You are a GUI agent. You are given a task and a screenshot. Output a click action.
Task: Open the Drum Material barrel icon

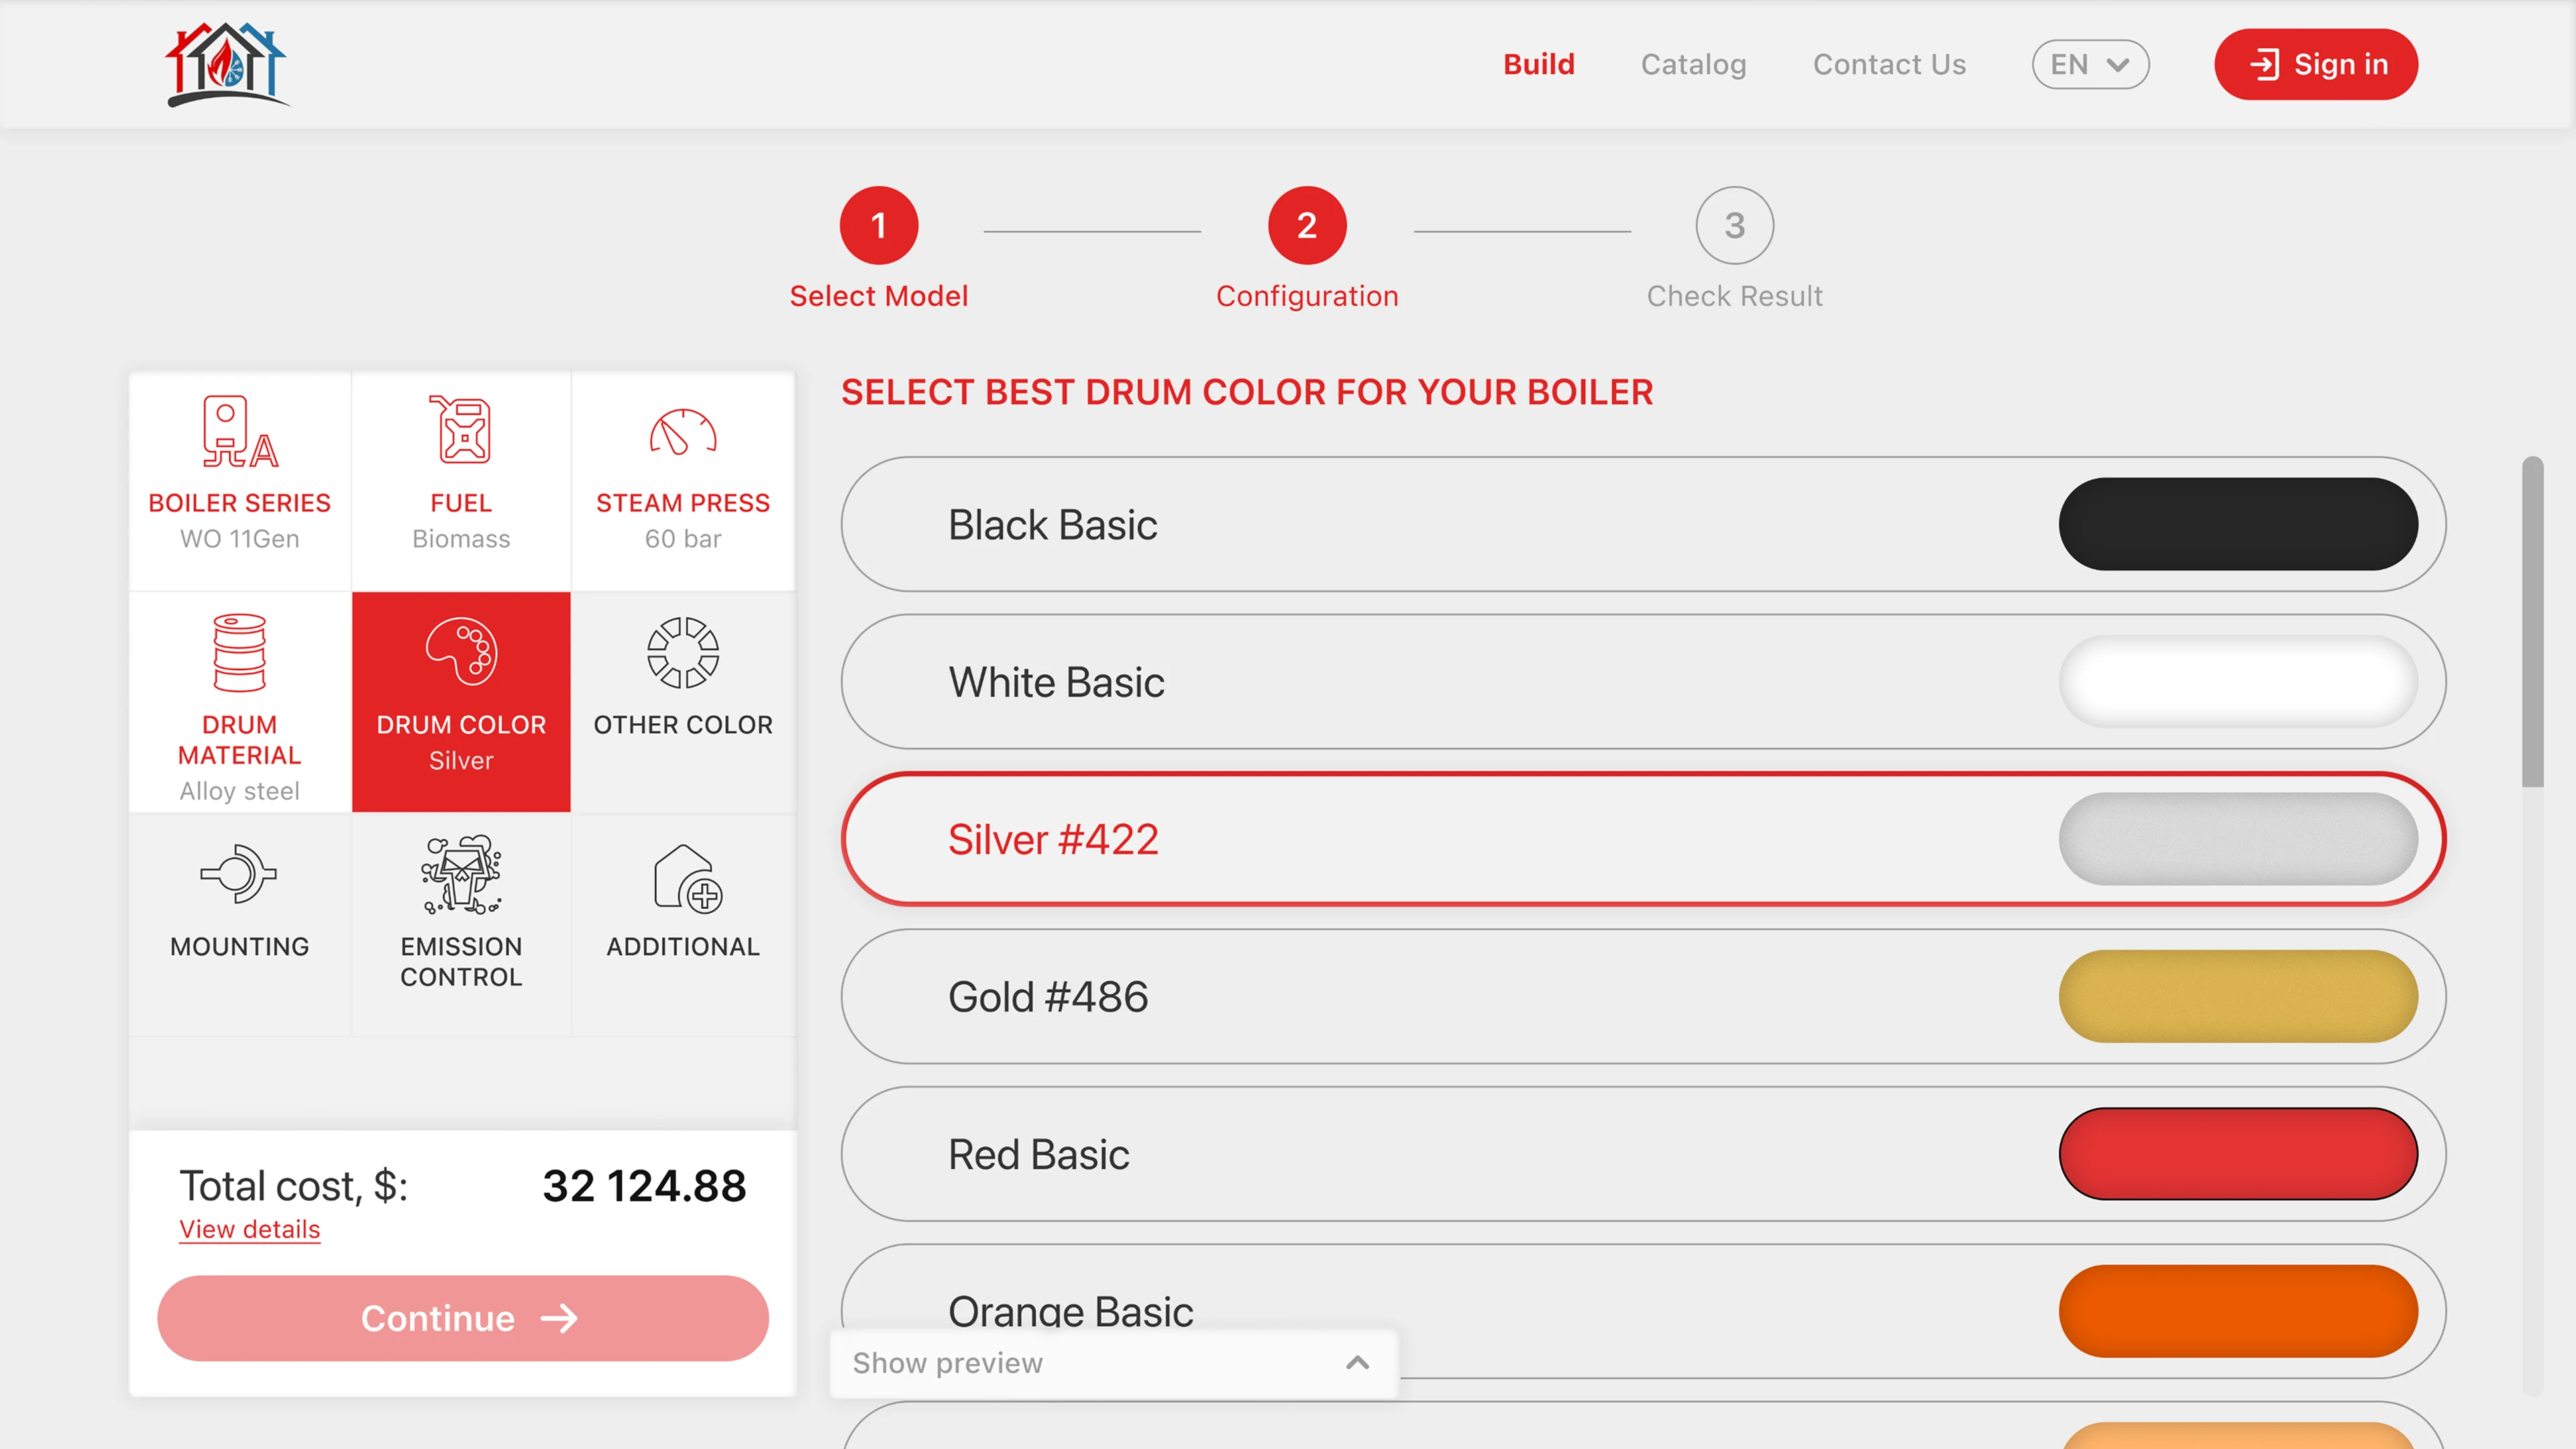tap(239, 653)
